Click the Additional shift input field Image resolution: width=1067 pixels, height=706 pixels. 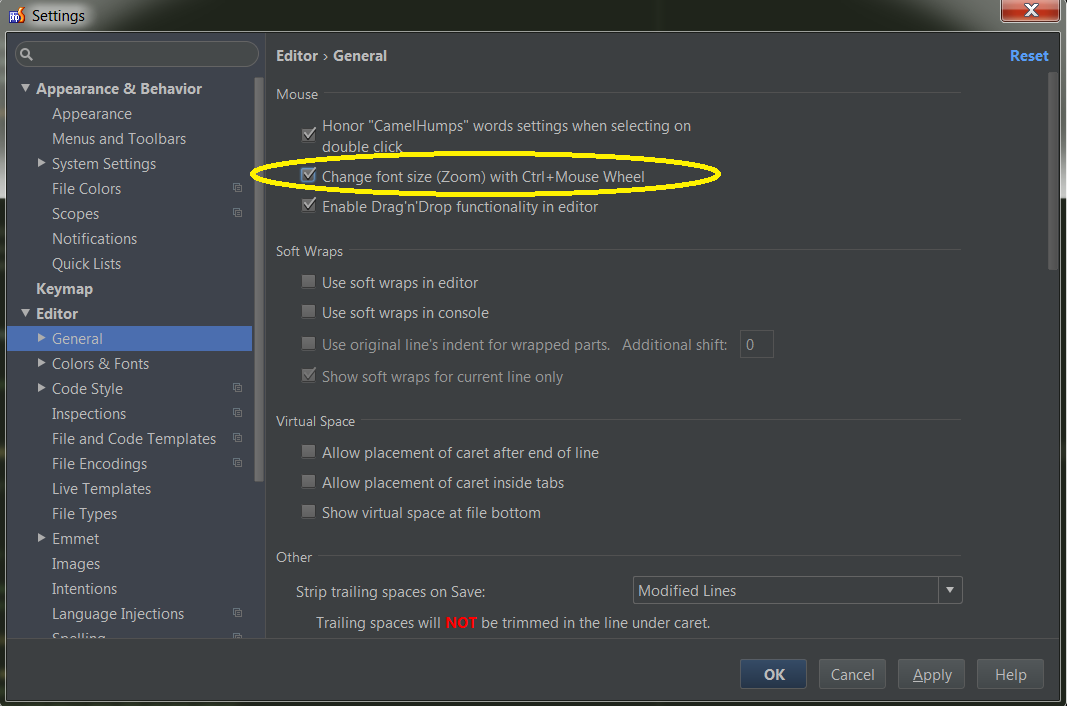pos(756,343)
